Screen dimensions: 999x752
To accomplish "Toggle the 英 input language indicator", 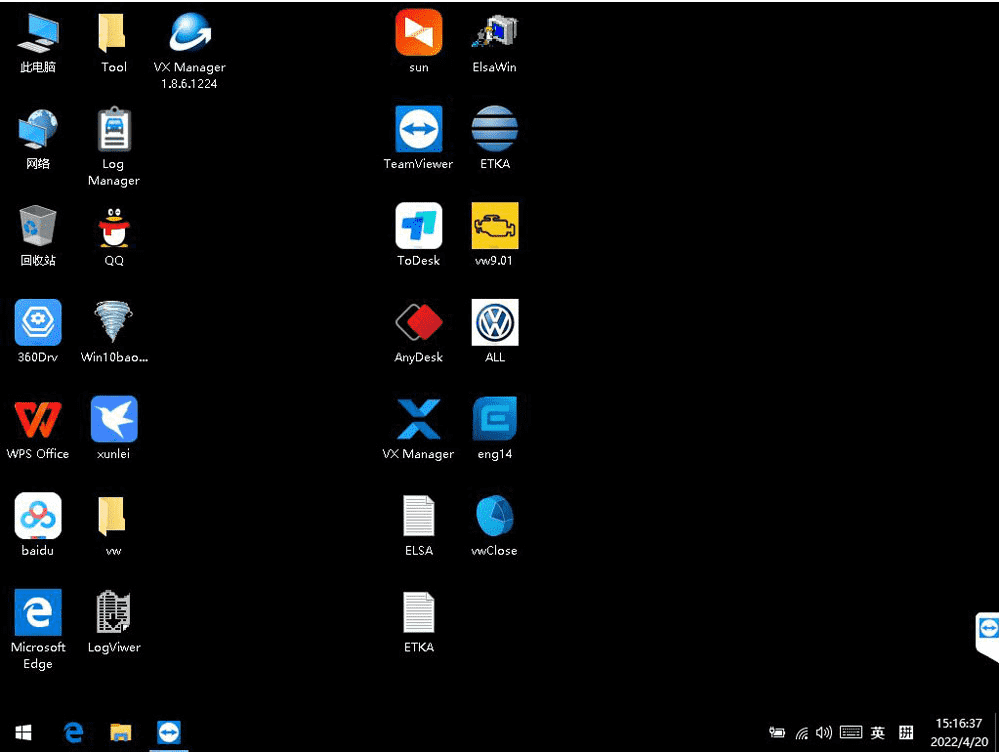I will point(877,733).
